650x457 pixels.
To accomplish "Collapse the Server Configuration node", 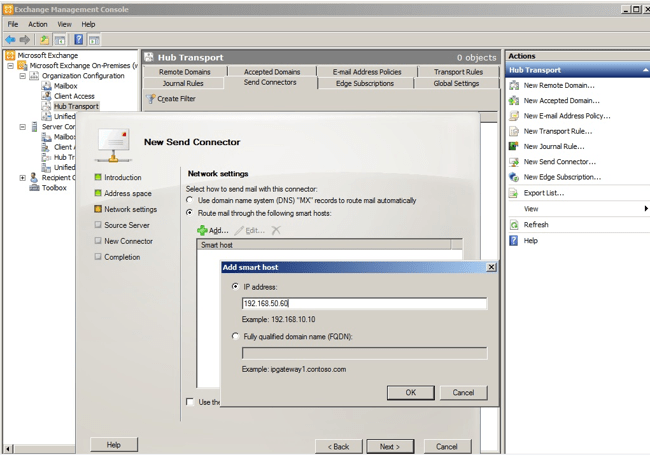I will pos(22,127).
